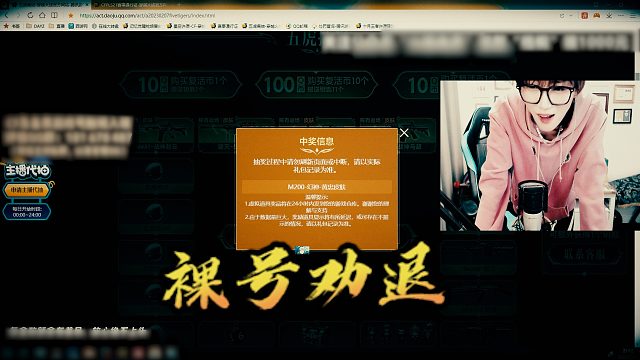Open the DAK2 bookmarks folder
Screen dimensions: 640x360
[36, 26]
